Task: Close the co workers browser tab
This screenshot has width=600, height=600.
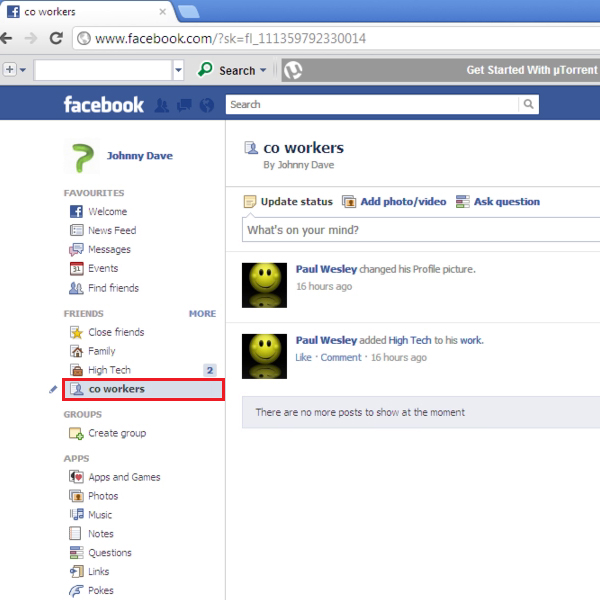Action: pos(163,12)
